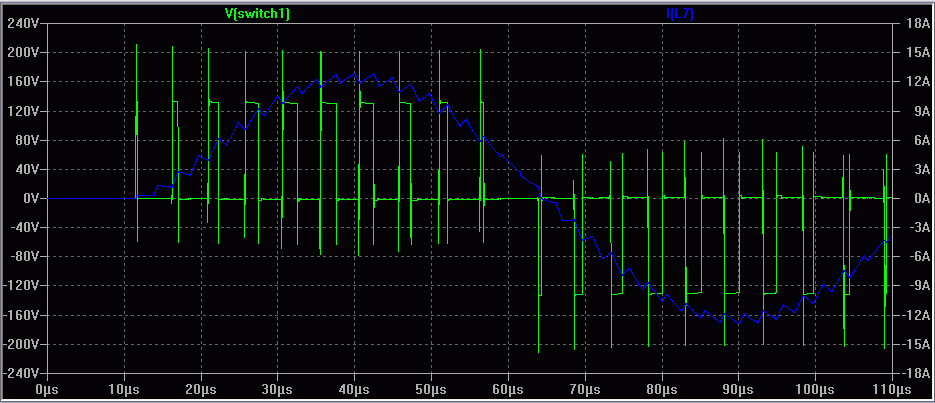Select the -120V left axis label
Viewport: 935px width, 403px height.
click(x=20, y=286)
